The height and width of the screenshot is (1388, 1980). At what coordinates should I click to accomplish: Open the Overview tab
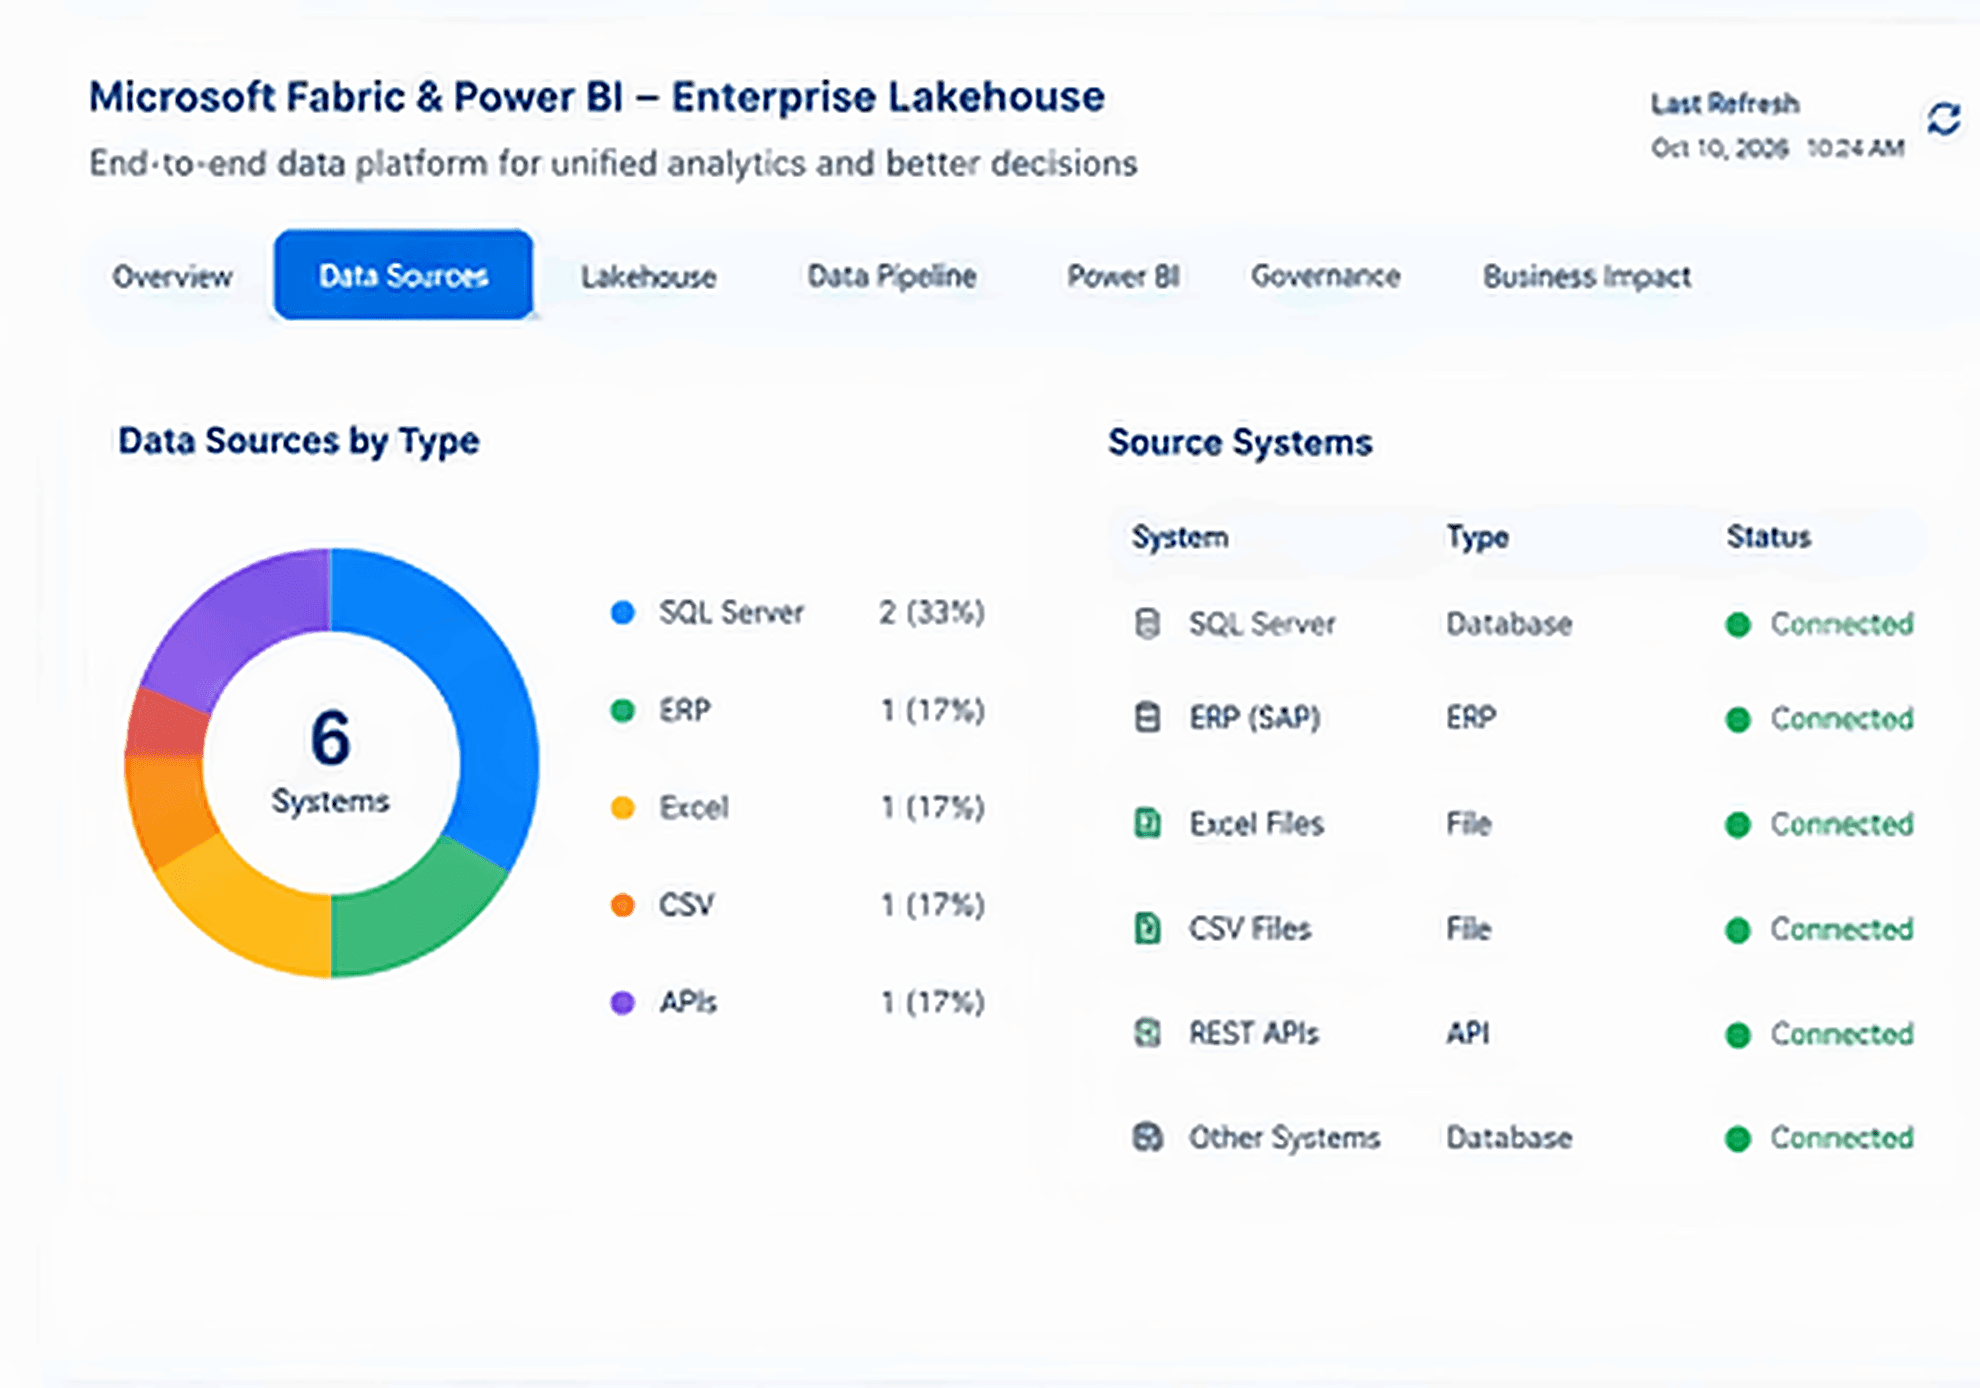(172, 276)
